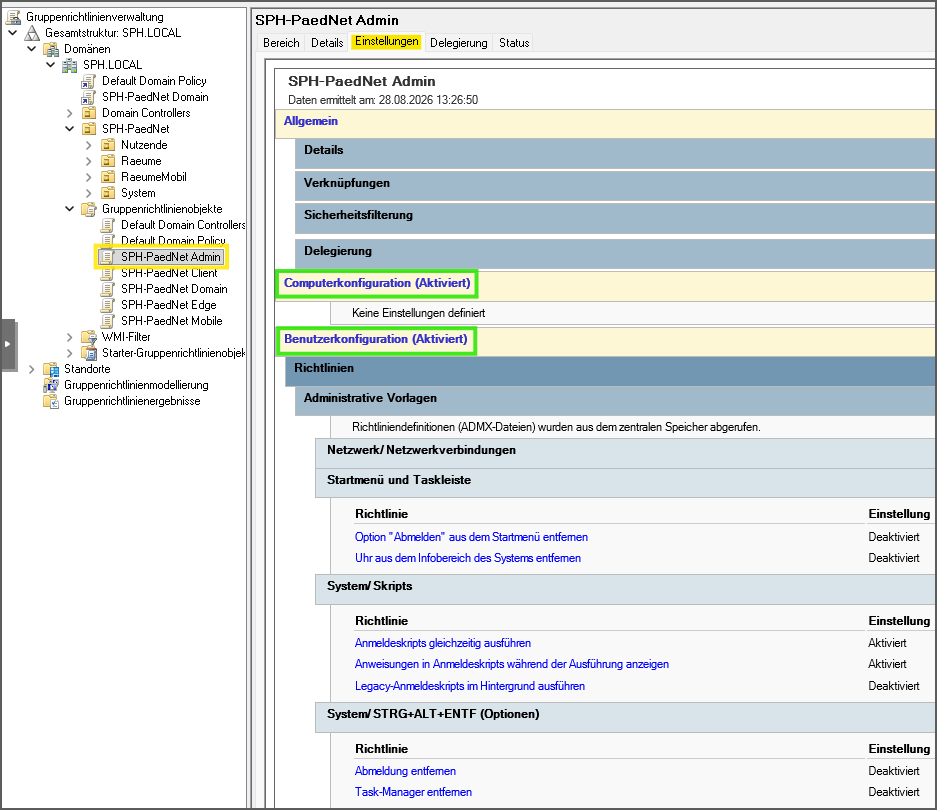Click the System OU icon
This screenshot has width=937, height=810.
pyautogui.click(x=108, y=194)
